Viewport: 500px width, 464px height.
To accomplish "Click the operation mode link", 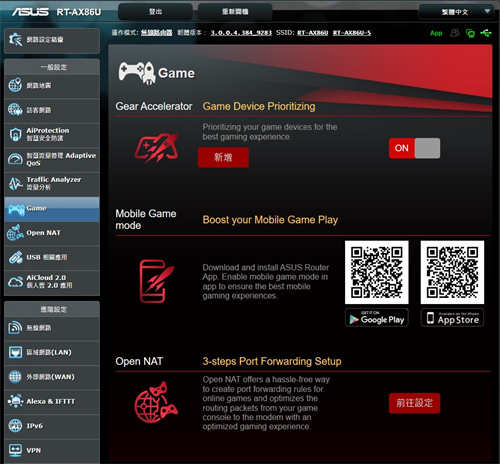I will 157,33.
